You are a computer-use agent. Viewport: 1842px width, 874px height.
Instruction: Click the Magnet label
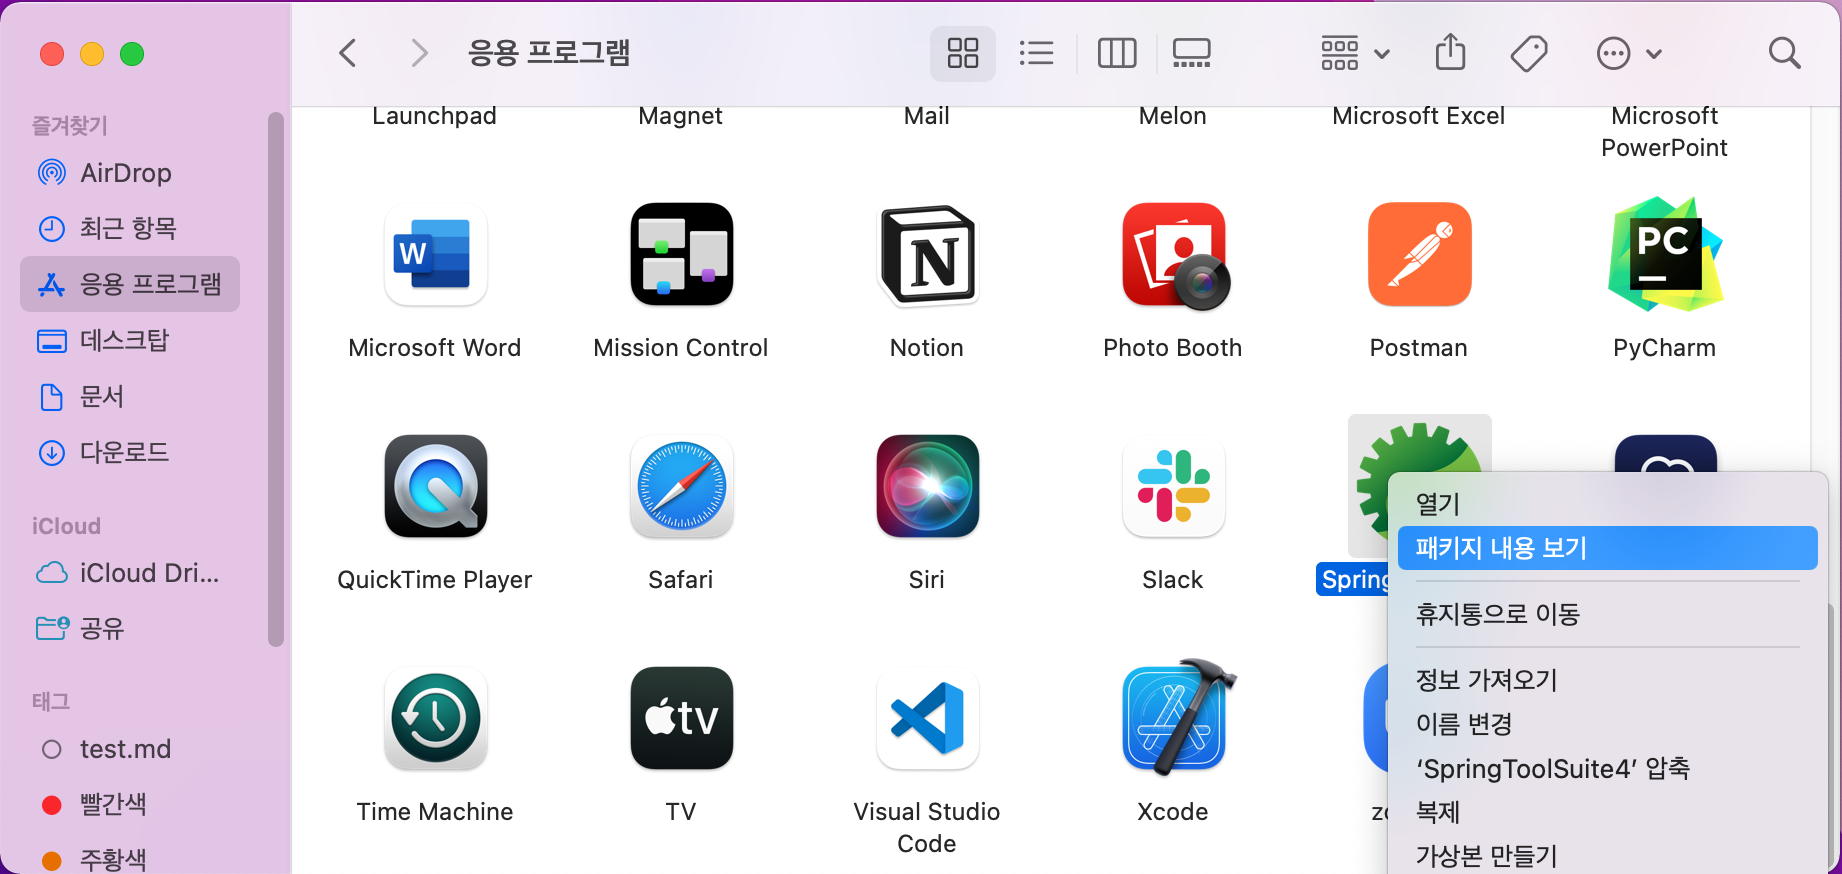tap(681, 116)
